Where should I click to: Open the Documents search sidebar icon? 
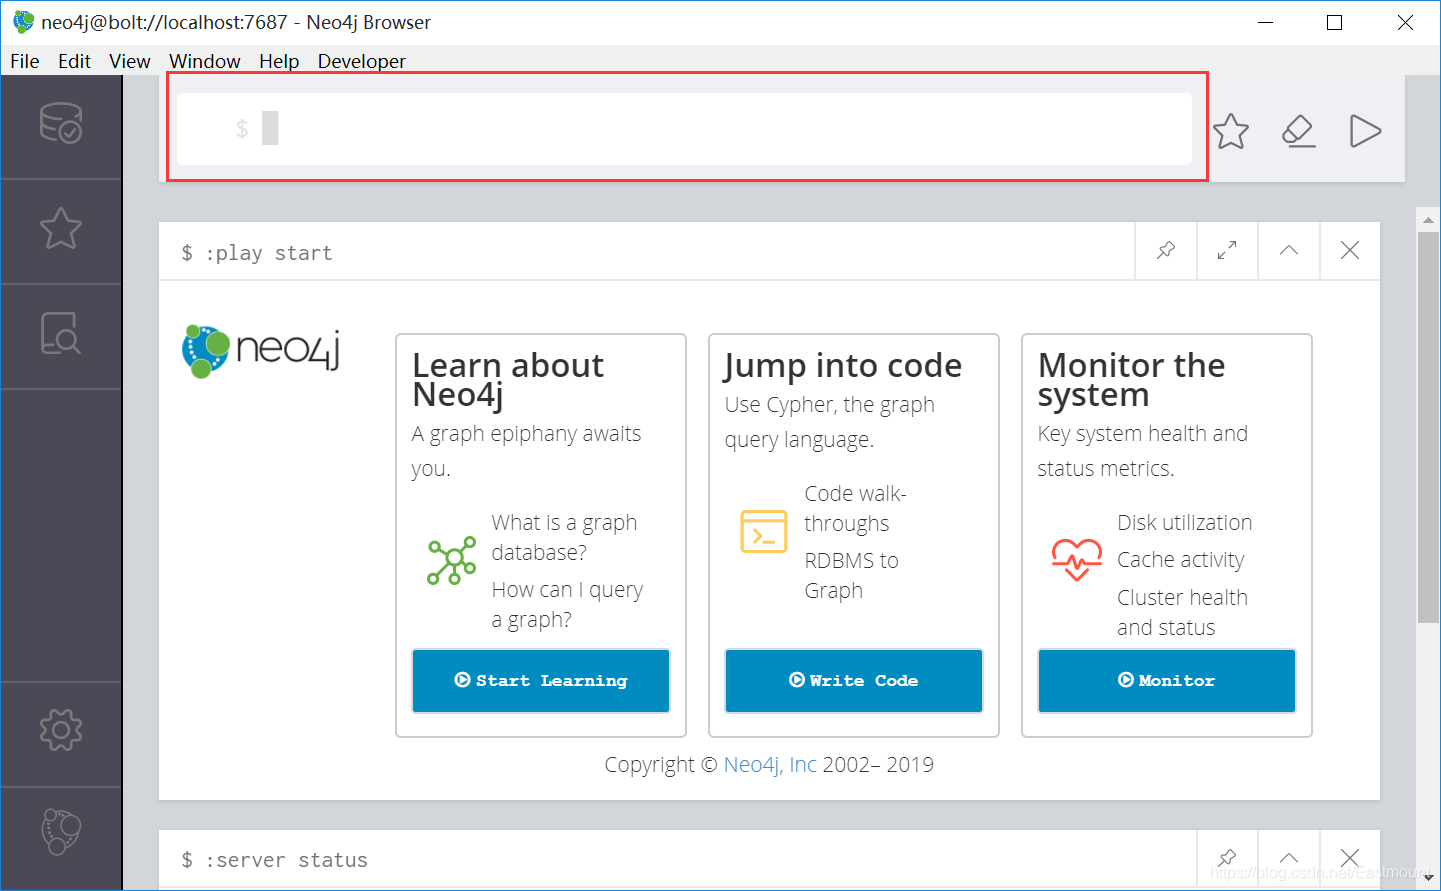pyautogui.click(x=61, y=333)
